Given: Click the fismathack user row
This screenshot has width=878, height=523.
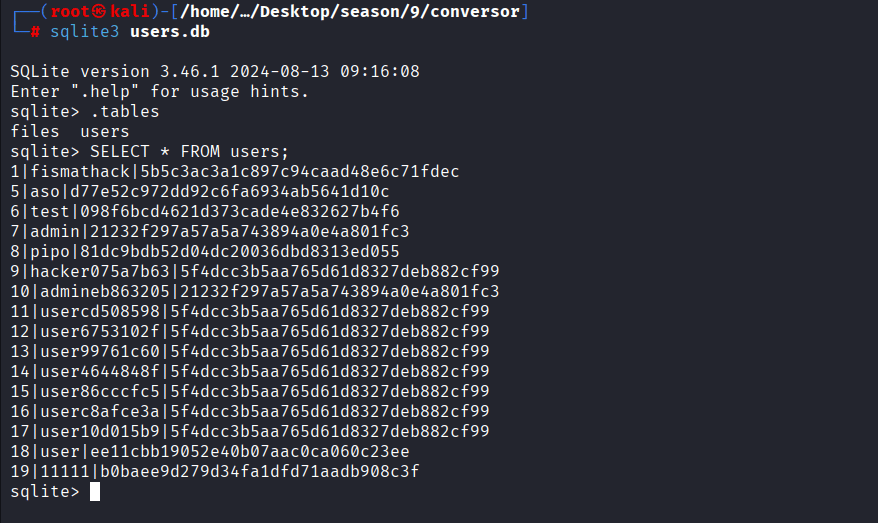Looking at the screenshot, I should tap(235, 171).
